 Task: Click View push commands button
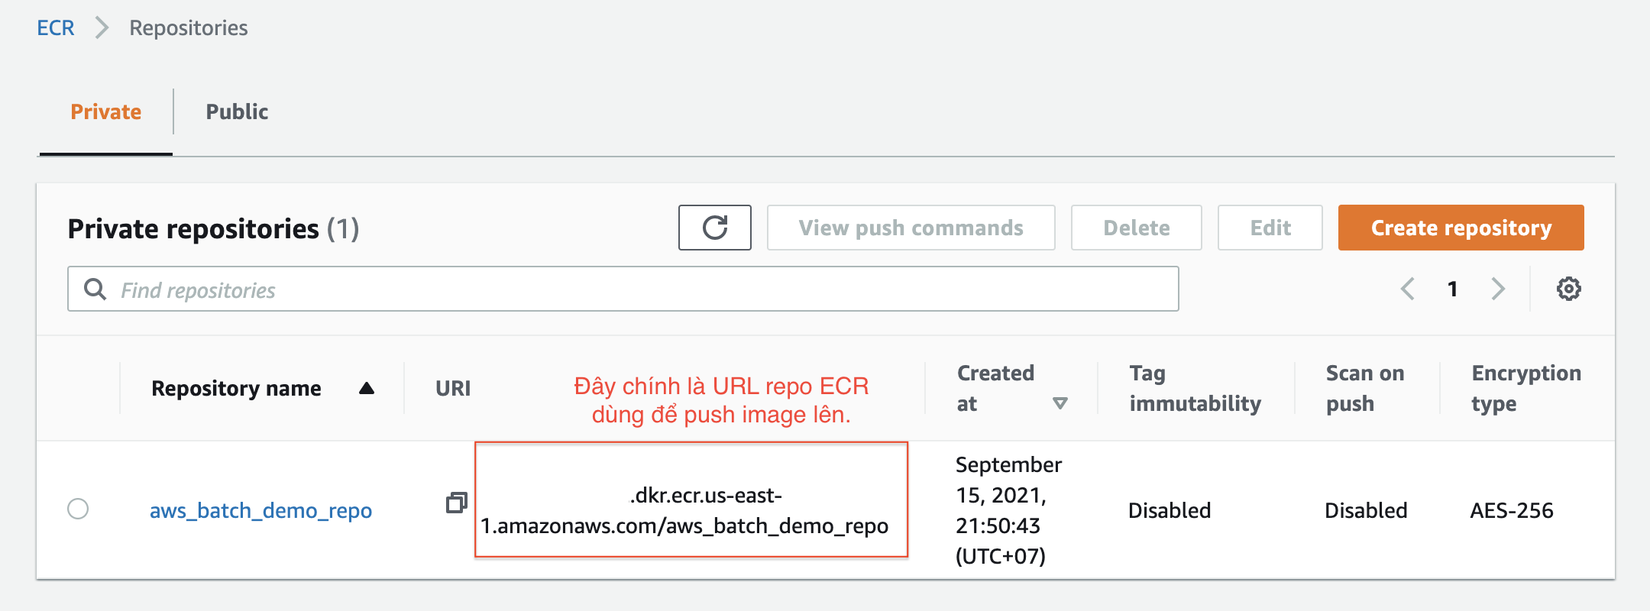[910, 228]
